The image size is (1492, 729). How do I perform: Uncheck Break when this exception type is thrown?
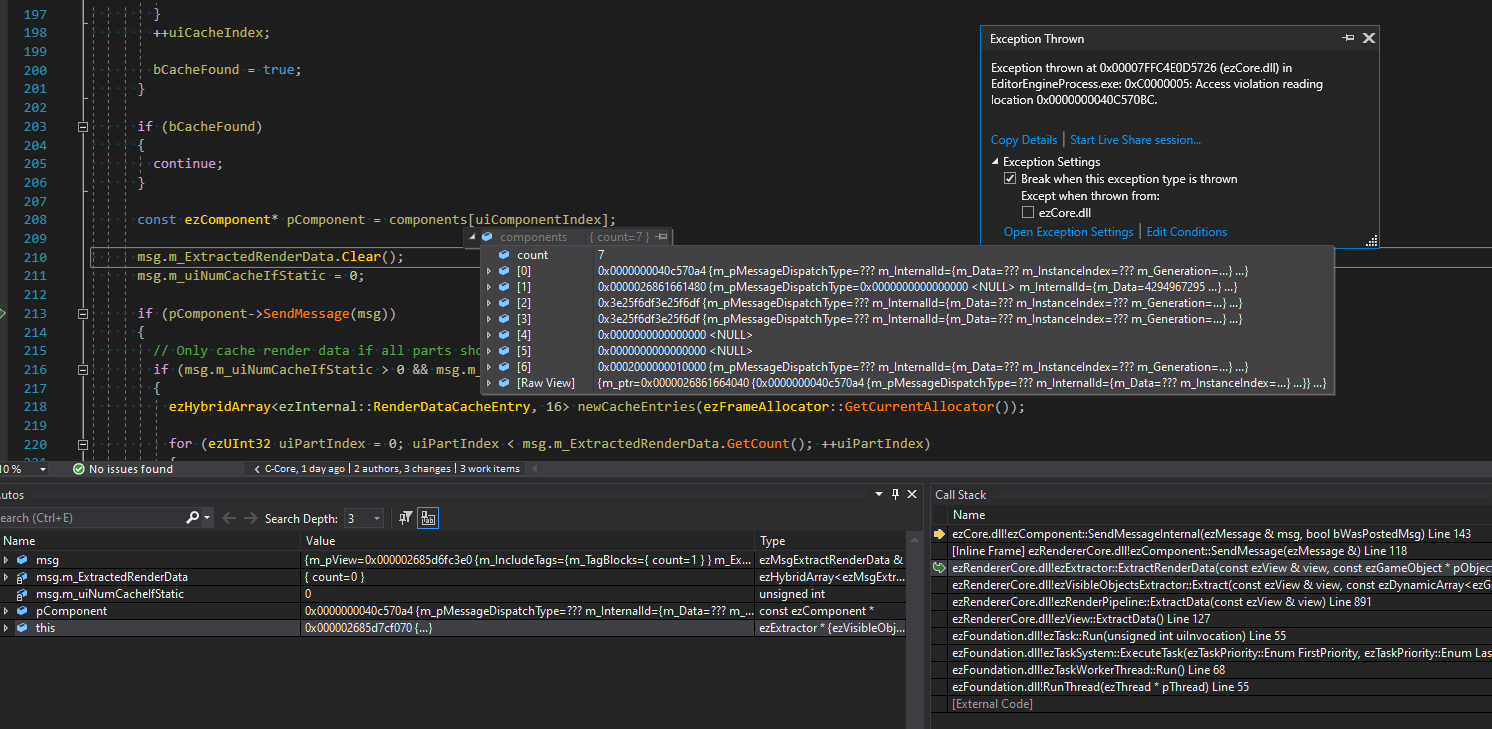1010,178
